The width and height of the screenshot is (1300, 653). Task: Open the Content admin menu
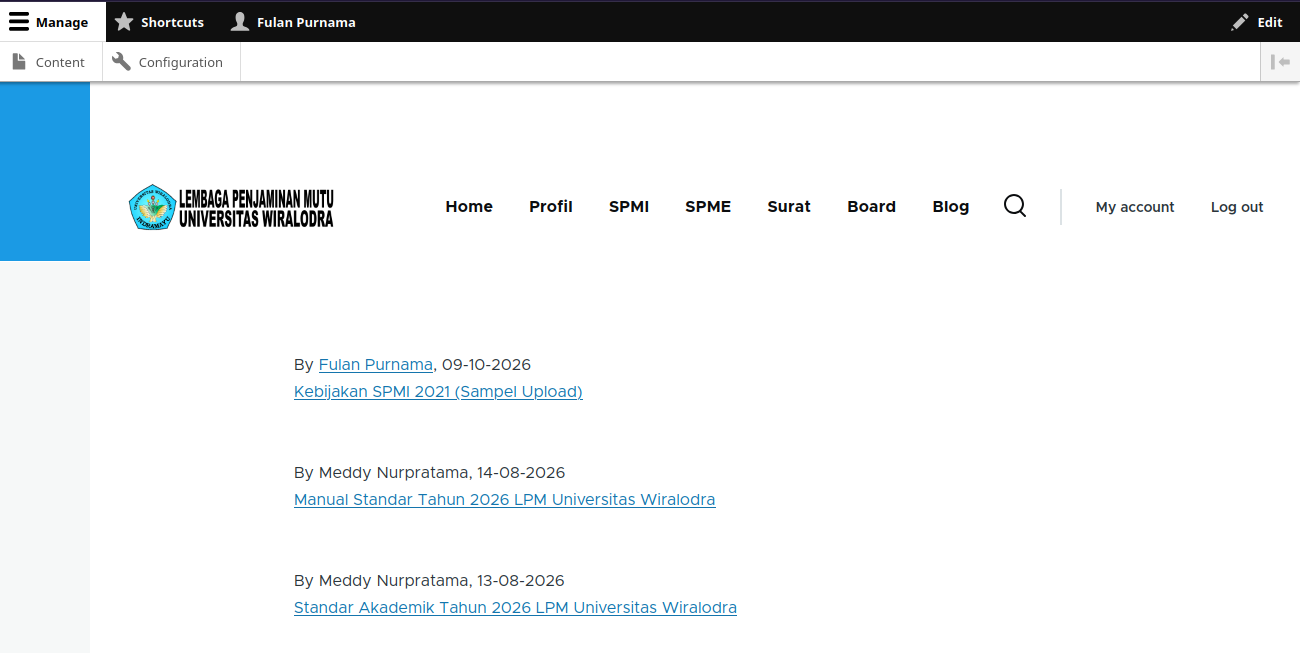pos(51,62)
